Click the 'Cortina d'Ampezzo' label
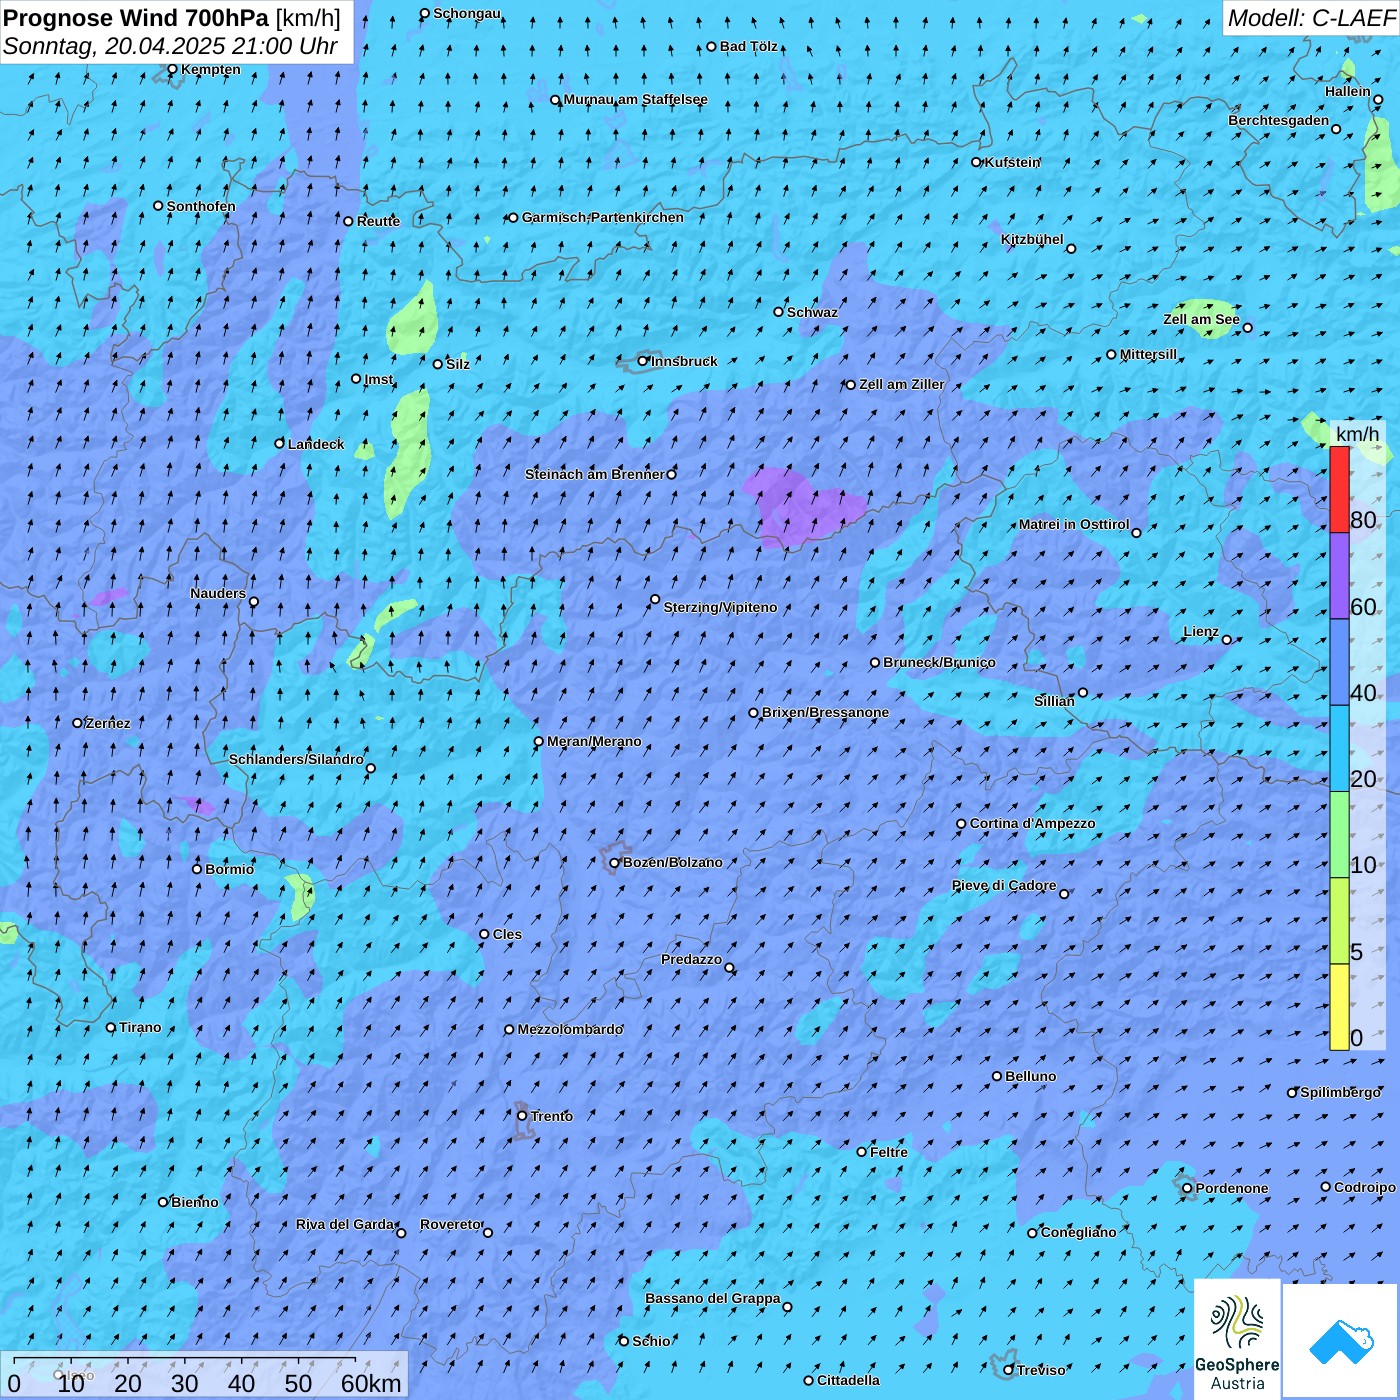Image resolution: width=1400 pixels, height=1400 pixels. pyautogui.click(x=1032, y=823)
